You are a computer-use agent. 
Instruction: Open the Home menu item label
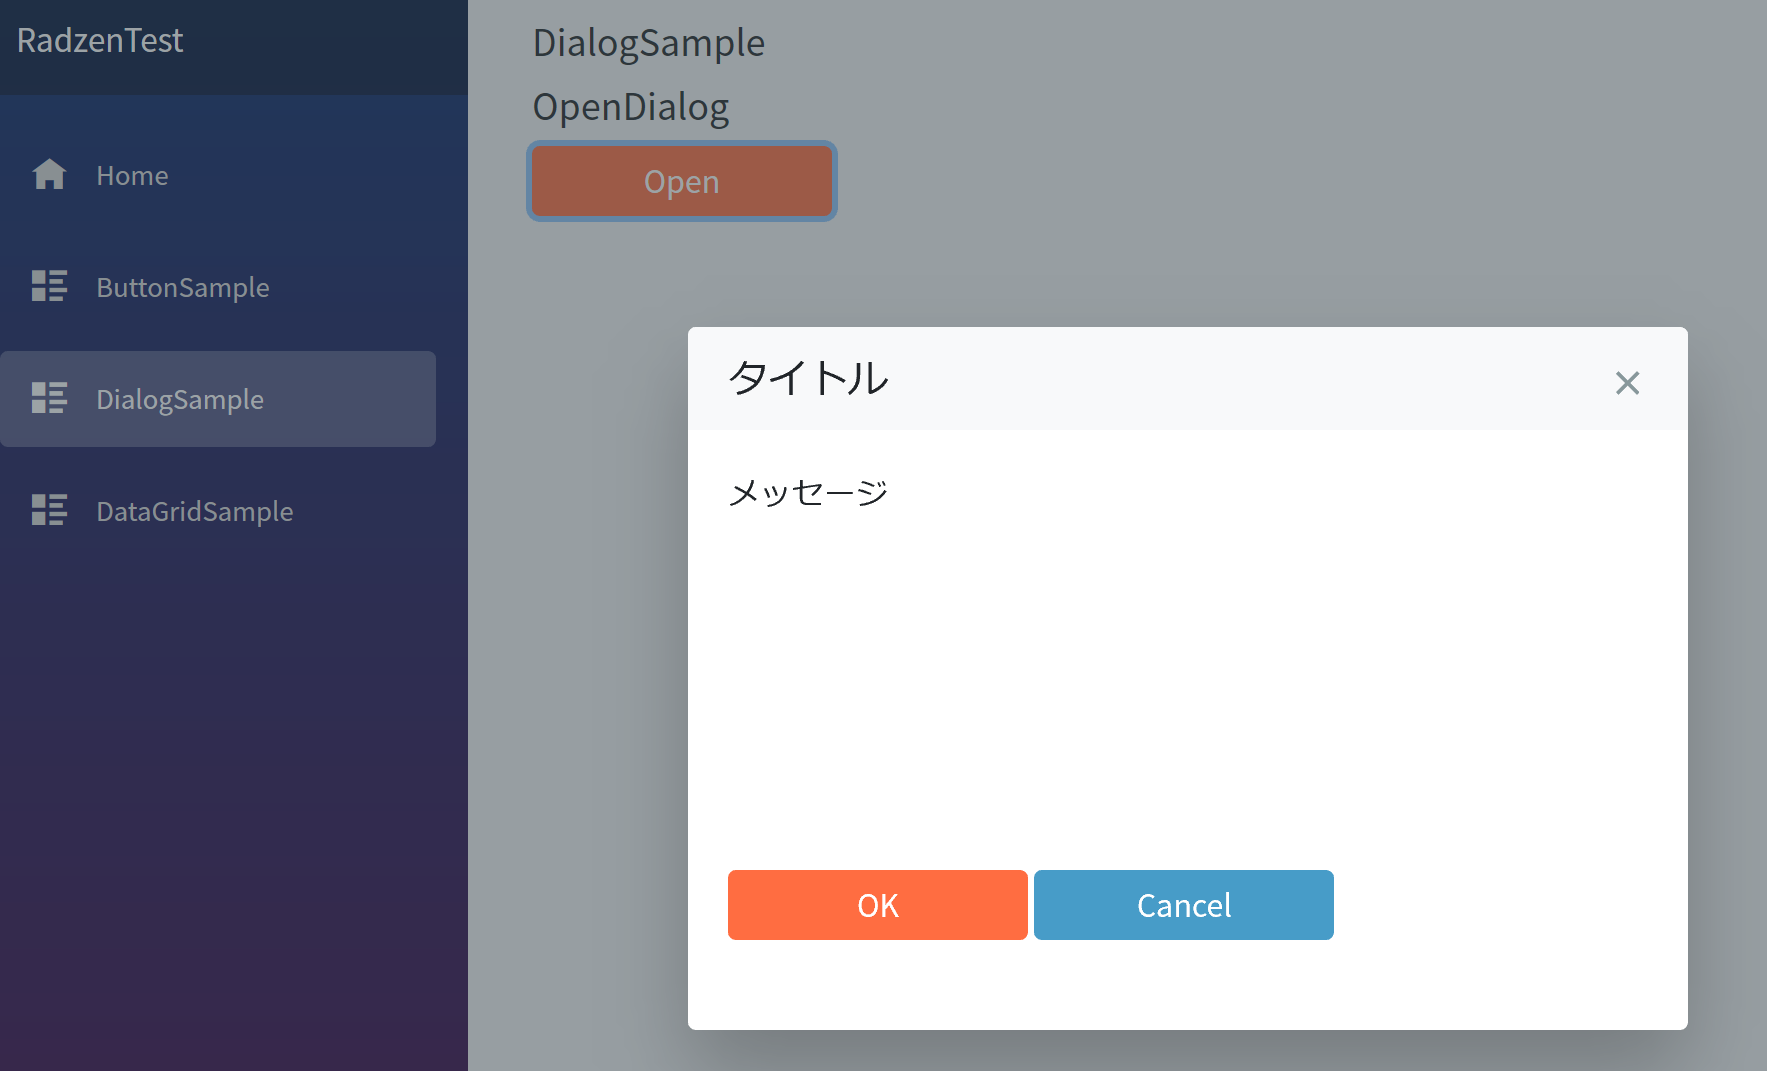click(132, 176)
